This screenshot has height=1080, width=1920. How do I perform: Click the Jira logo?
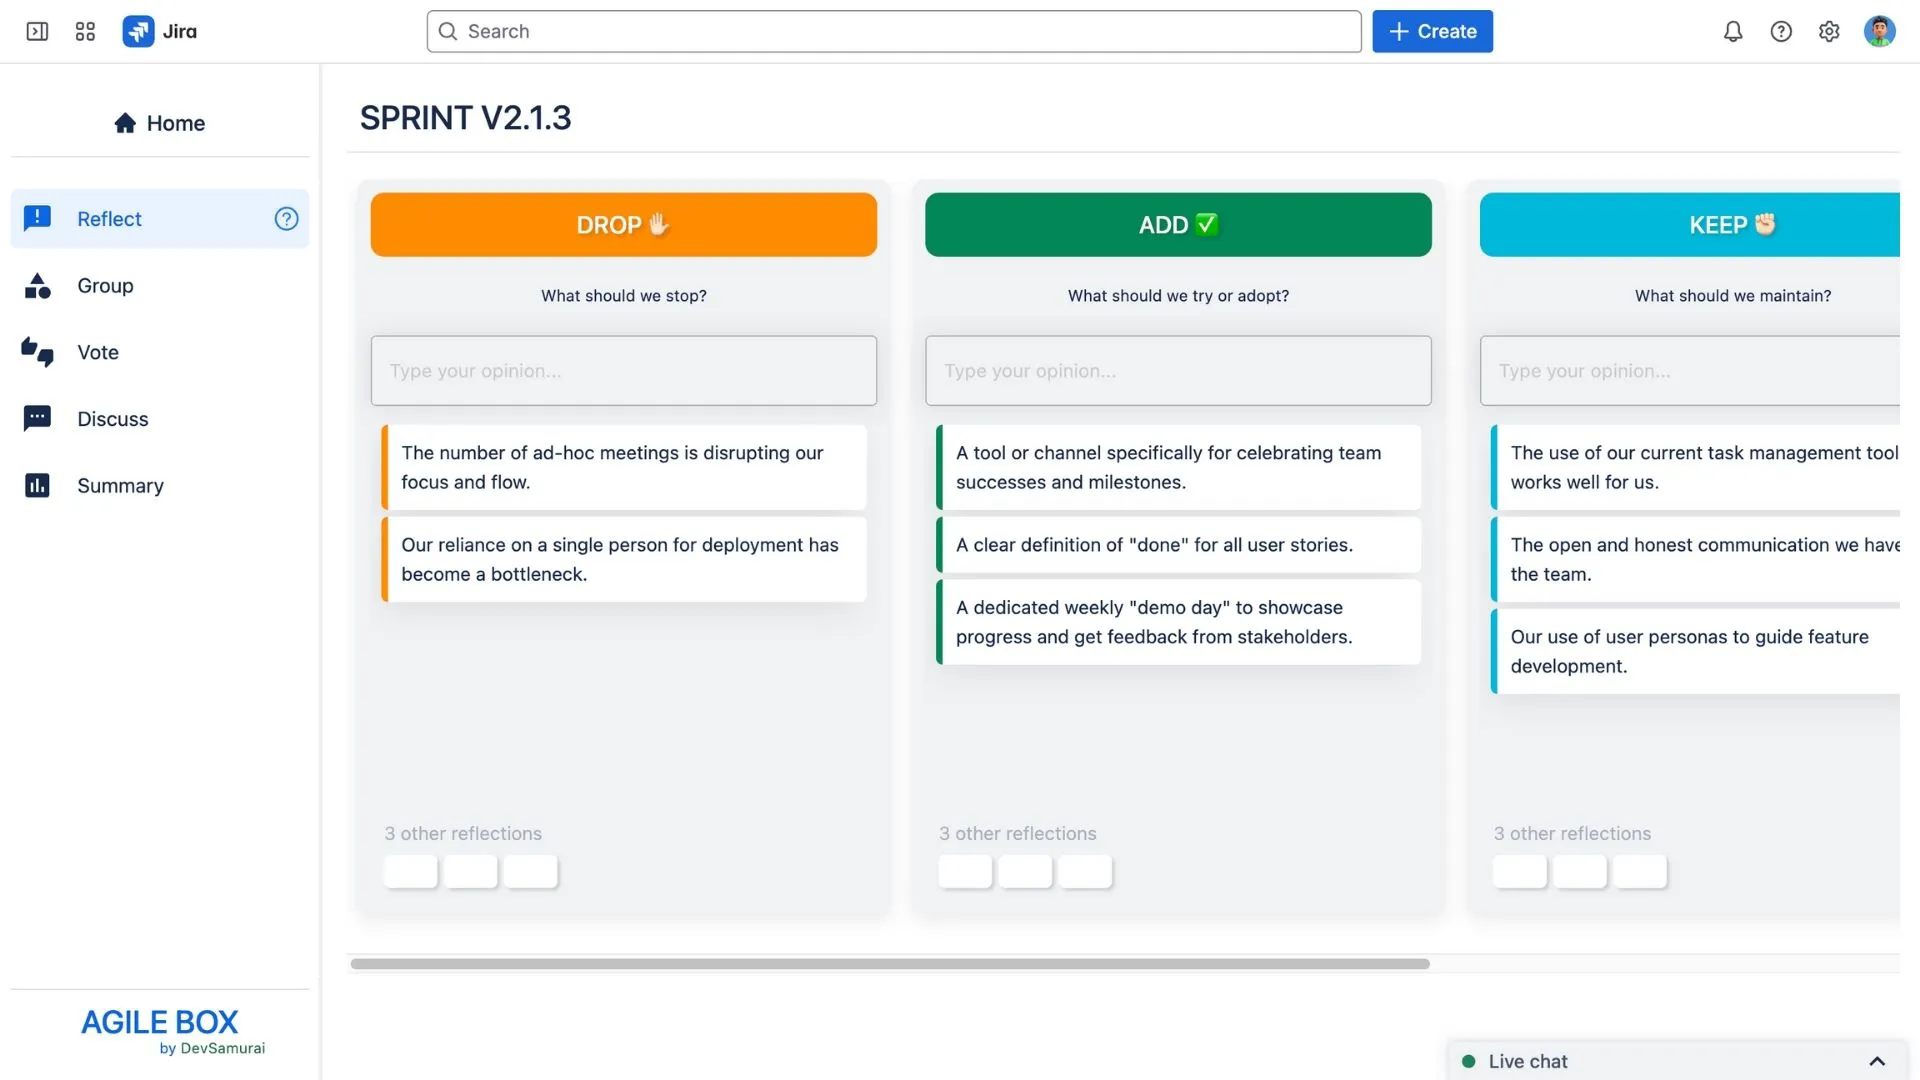coord(160,31)
